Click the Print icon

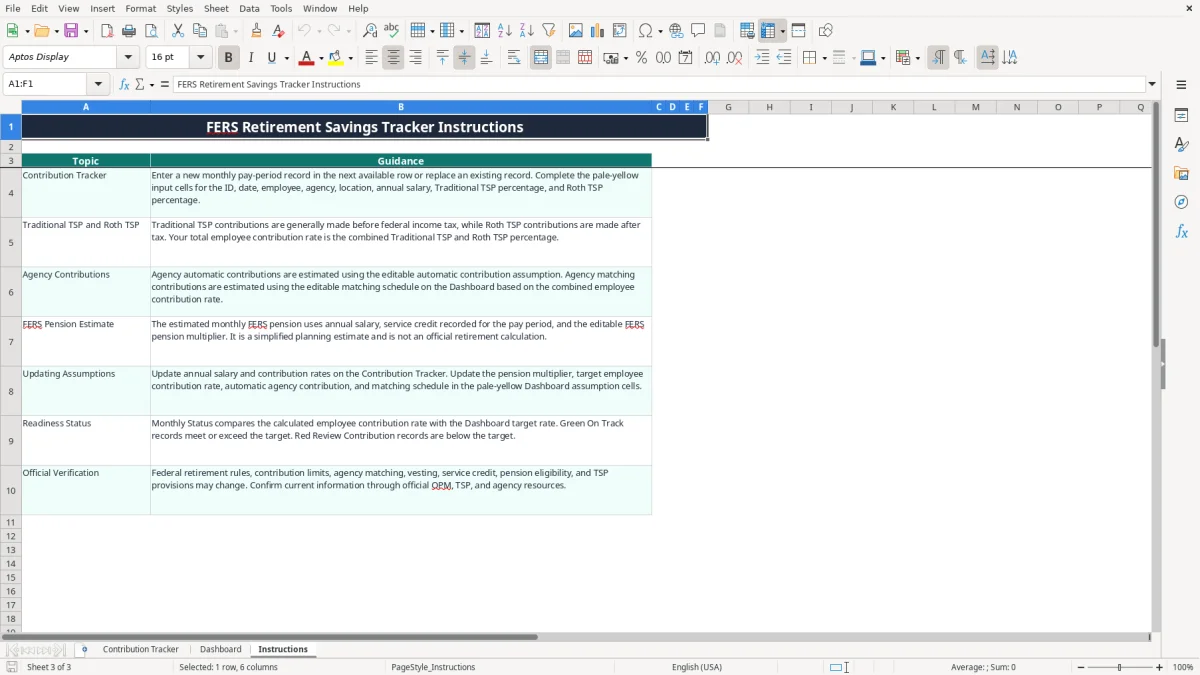click(129, 31)
